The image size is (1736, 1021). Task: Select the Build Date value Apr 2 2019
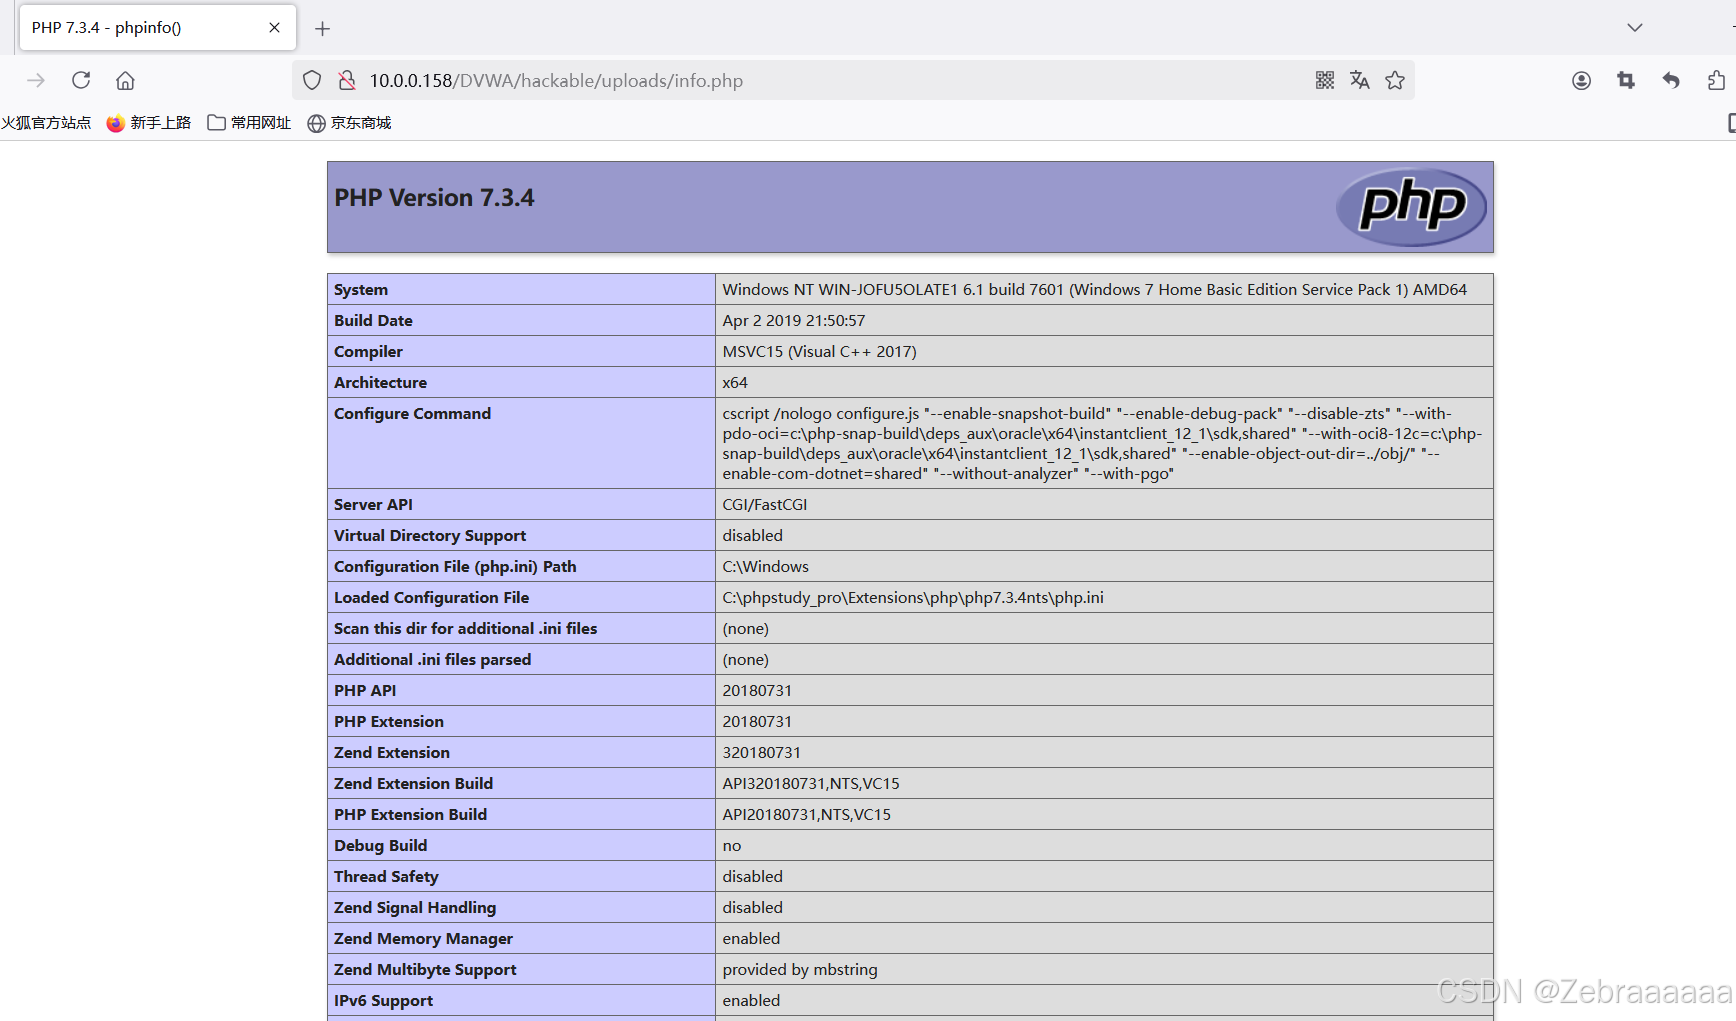point(794,321)
